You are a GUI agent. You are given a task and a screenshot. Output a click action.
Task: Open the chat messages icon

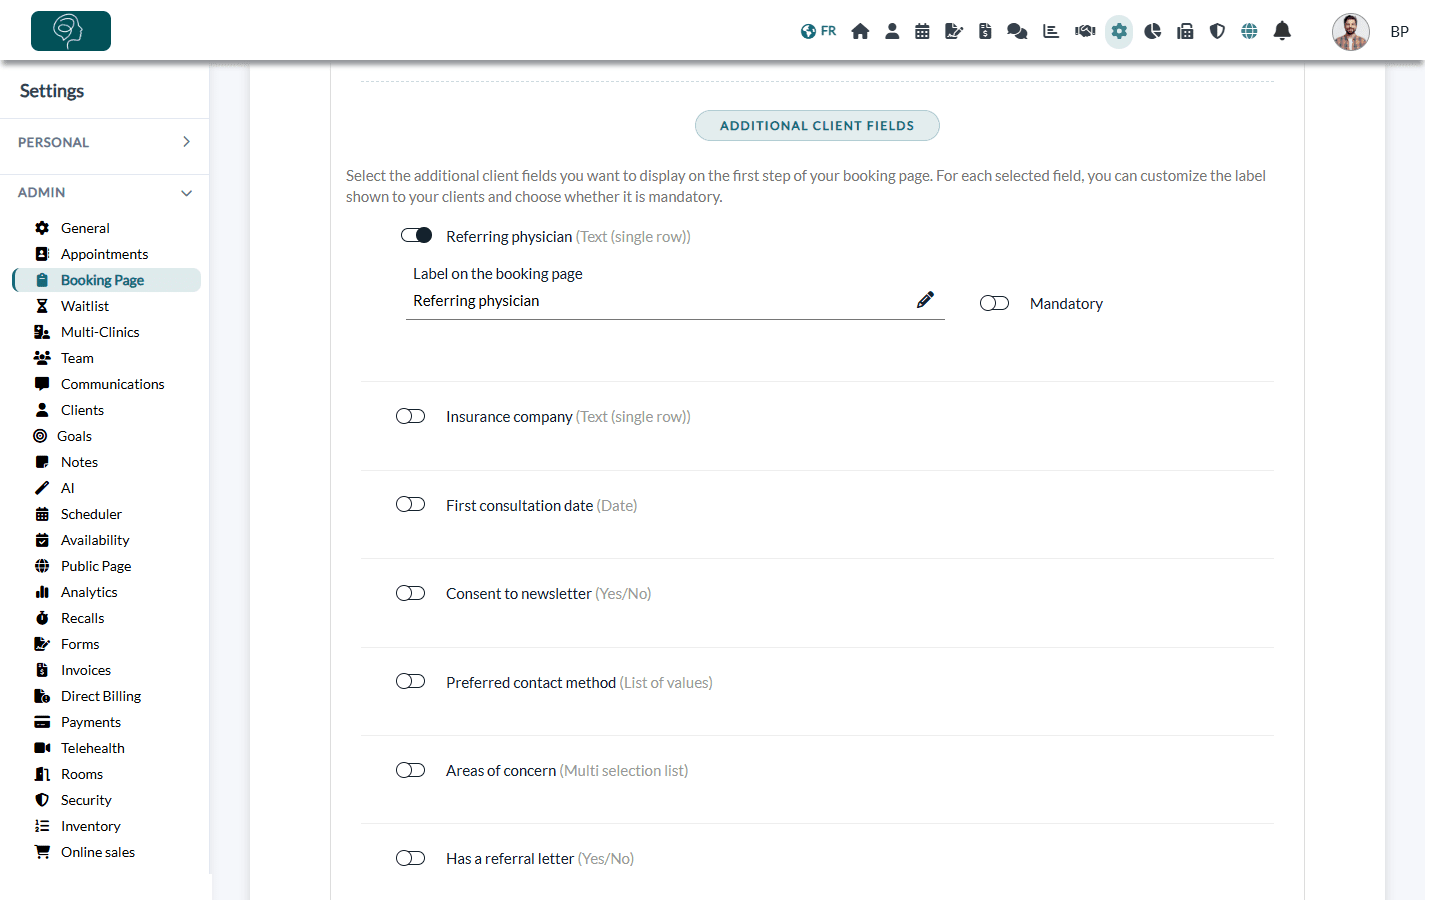click(x=1017, y=31)
